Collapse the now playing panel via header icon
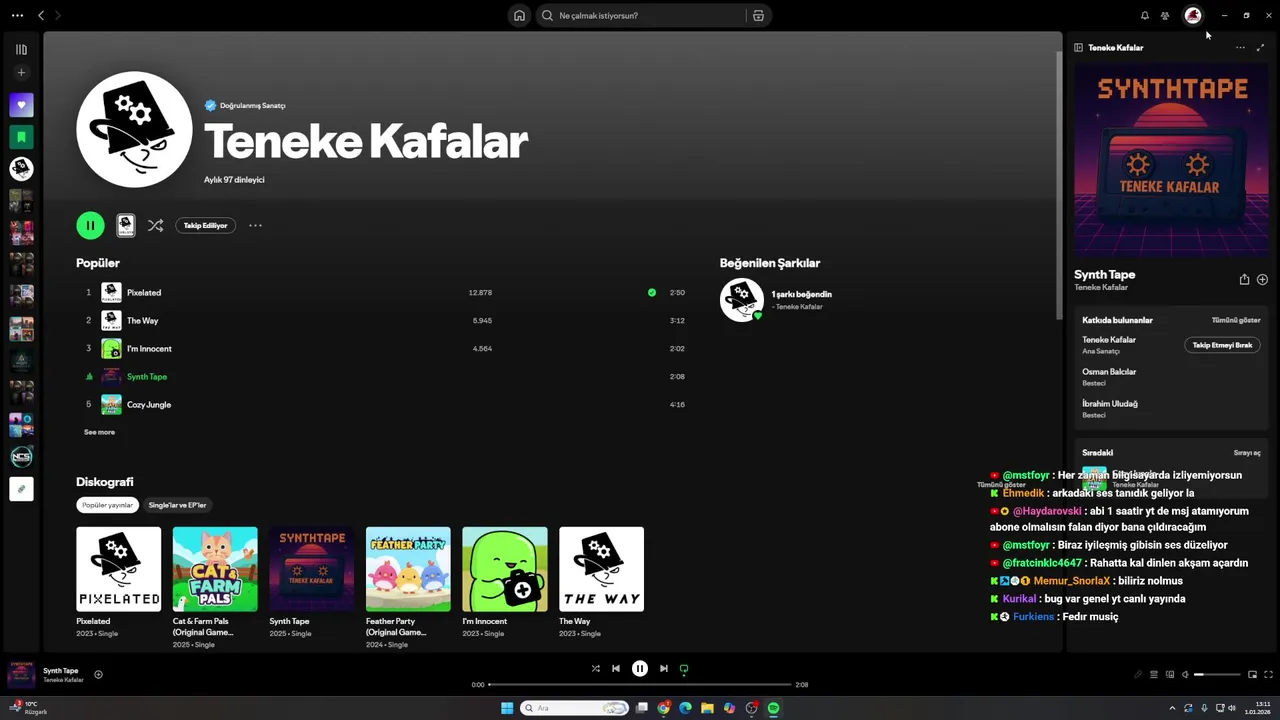The height and width of the screenshot is (720, 1280). pyautogui.click(x=1078, y=47)
